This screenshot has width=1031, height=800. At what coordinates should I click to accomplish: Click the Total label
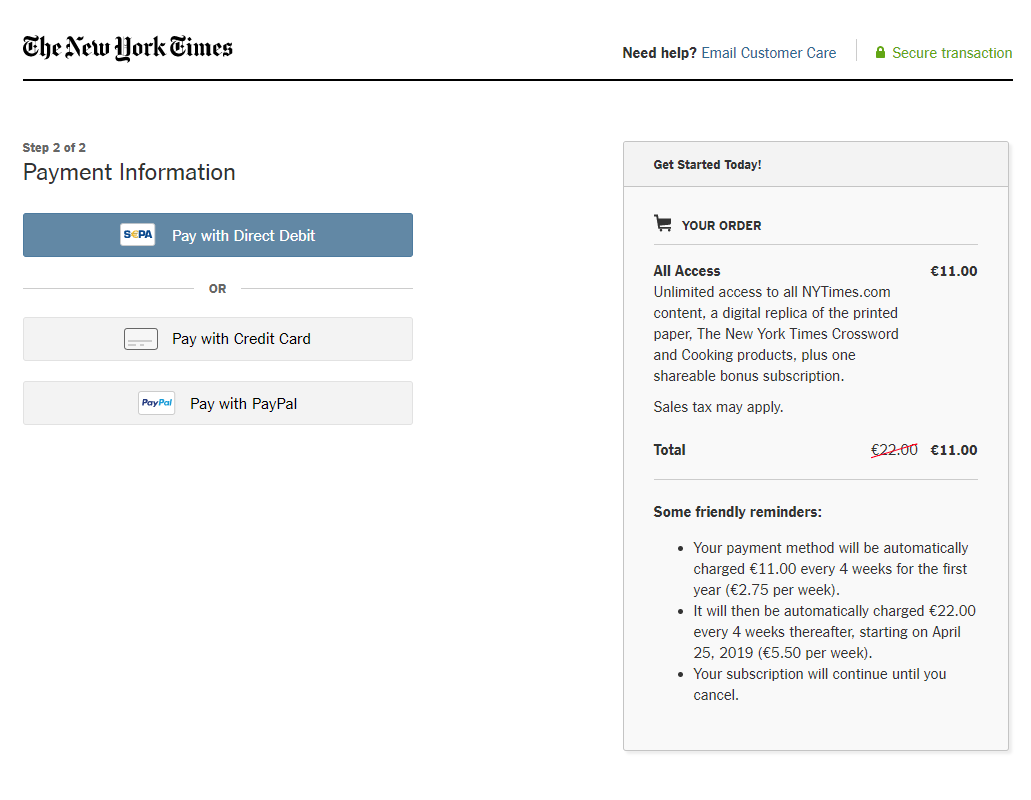(669, 450)
